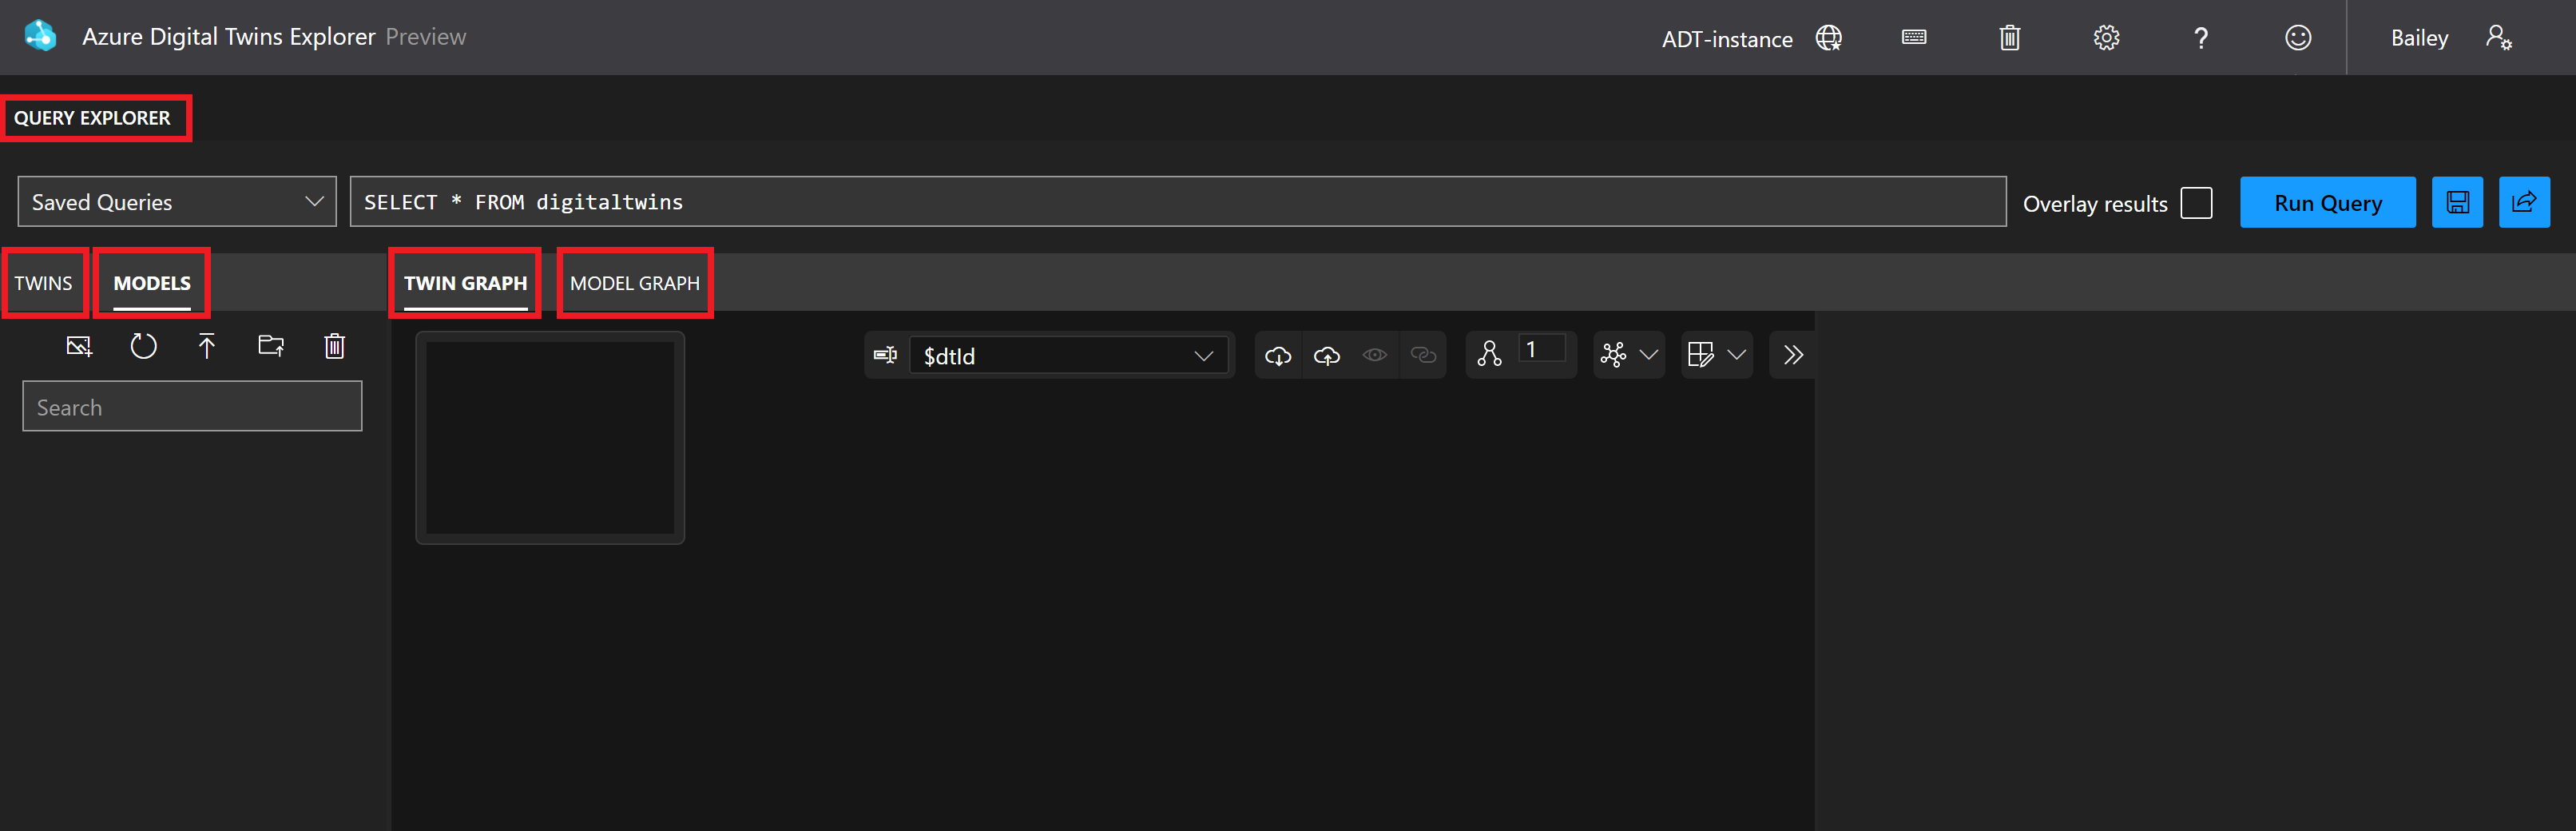Open the graph layout dropdown
This screenshot has width=2576, height=831.
[1629, 355]
